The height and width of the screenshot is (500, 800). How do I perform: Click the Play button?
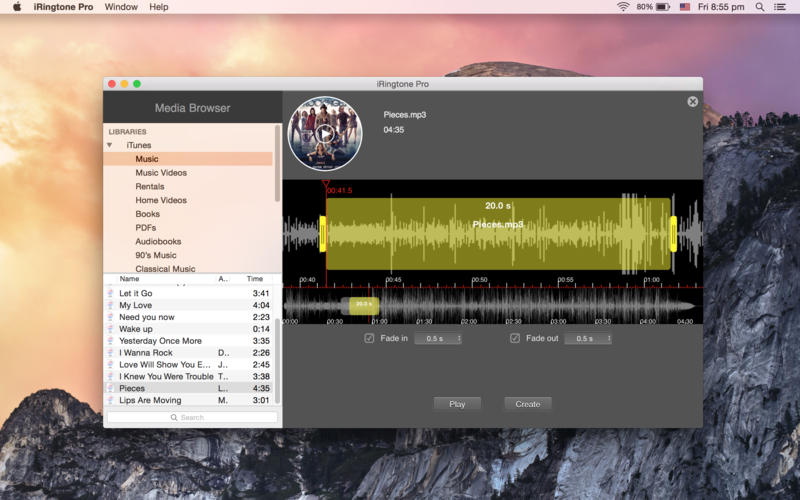point(457,404)
